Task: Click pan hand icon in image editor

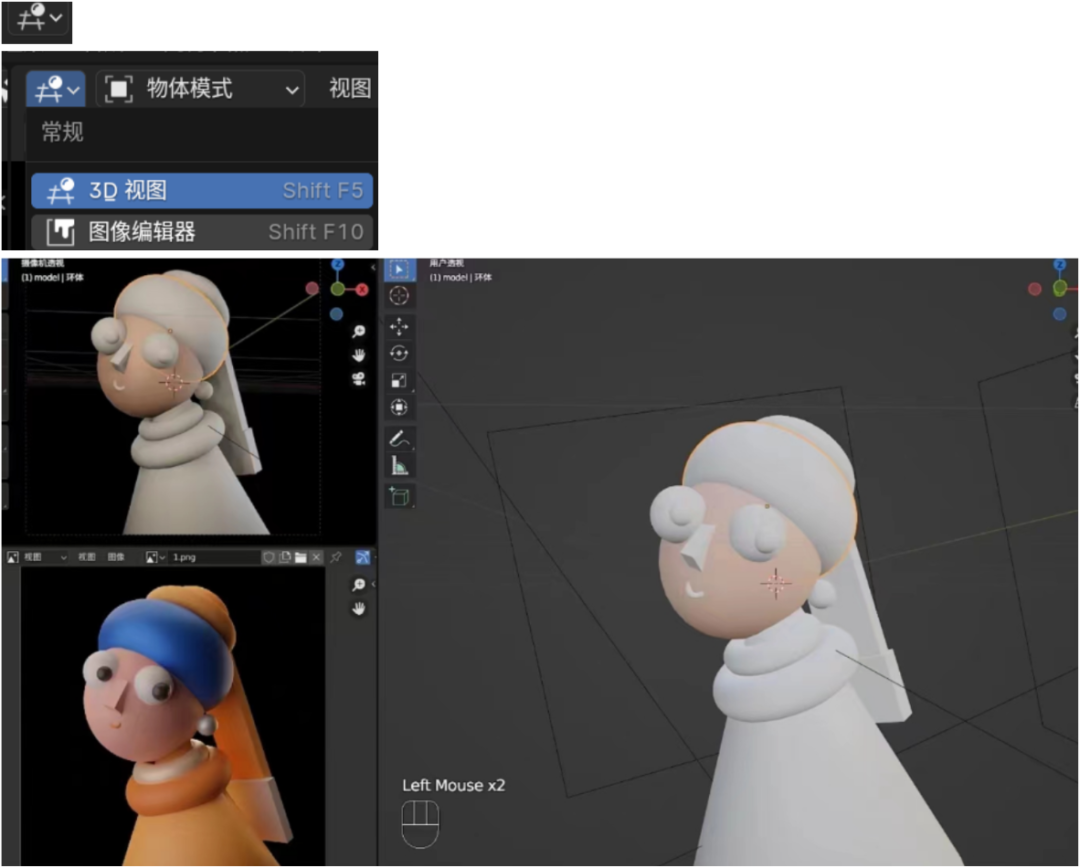Action: 359,608
